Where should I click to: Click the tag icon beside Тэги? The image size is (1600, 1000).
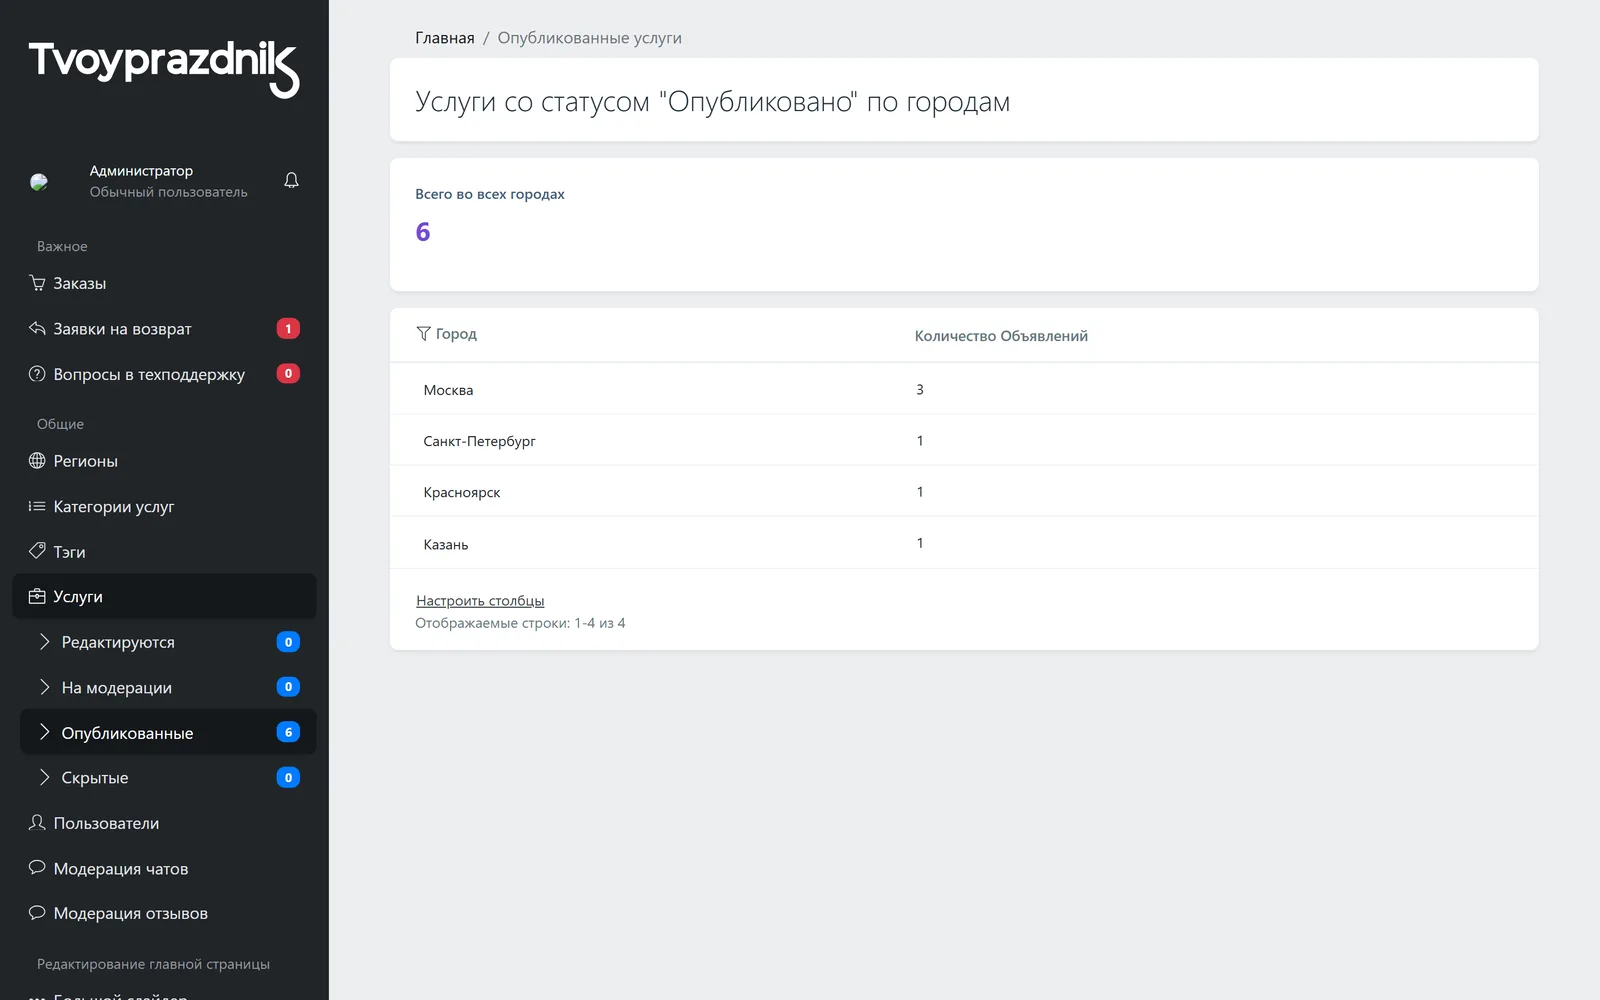(37, 550)
